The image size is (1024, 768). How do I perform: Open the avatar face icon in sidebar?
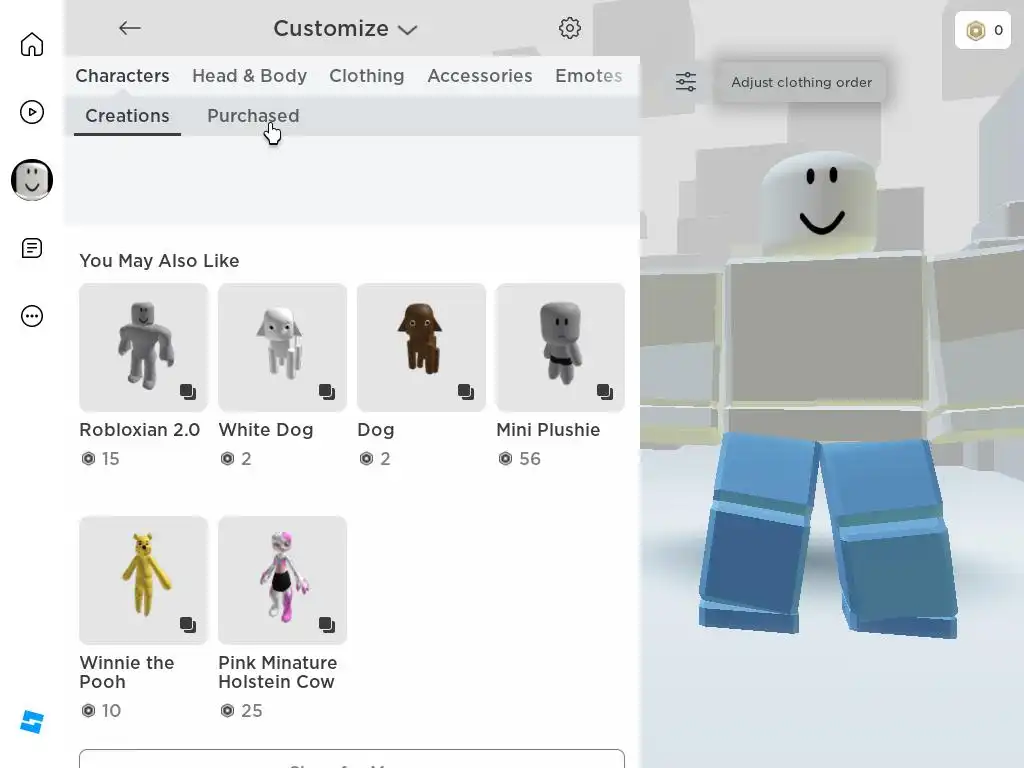(x=31, y=180)
